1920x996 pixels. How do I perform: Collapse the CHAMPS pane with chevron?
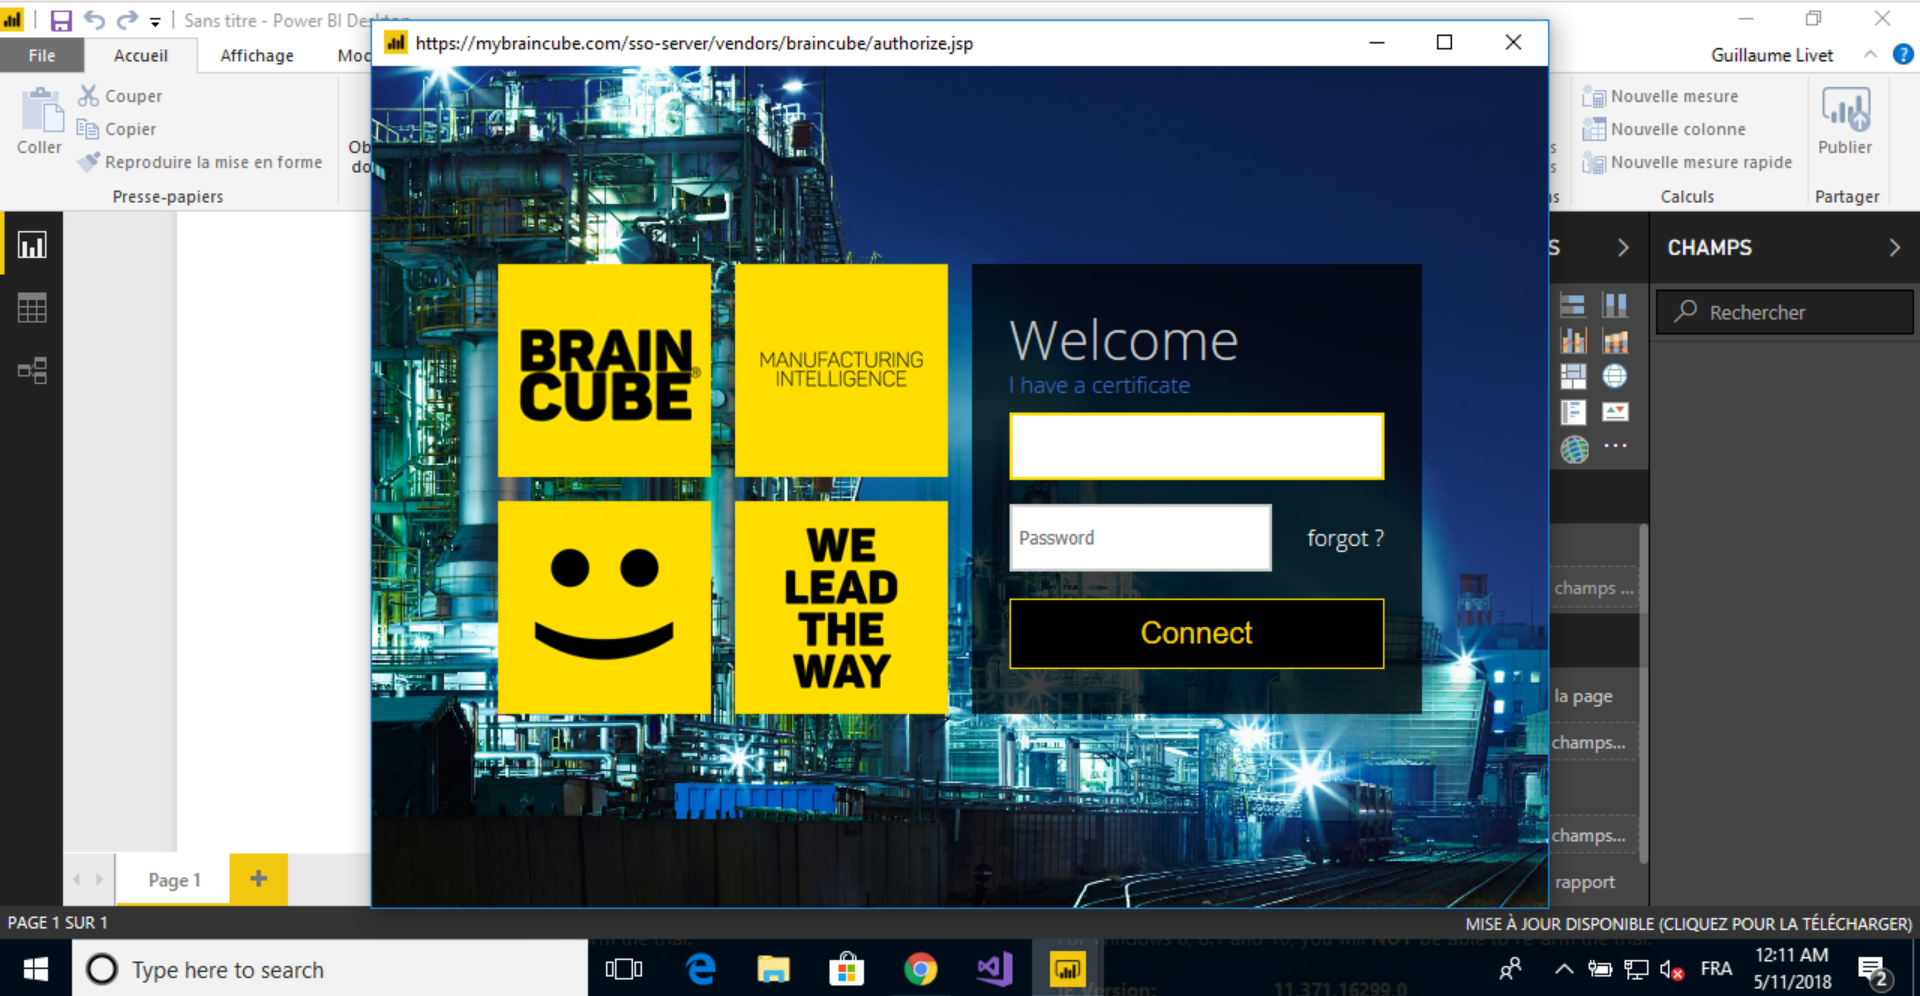click(x=1894, y=248)
